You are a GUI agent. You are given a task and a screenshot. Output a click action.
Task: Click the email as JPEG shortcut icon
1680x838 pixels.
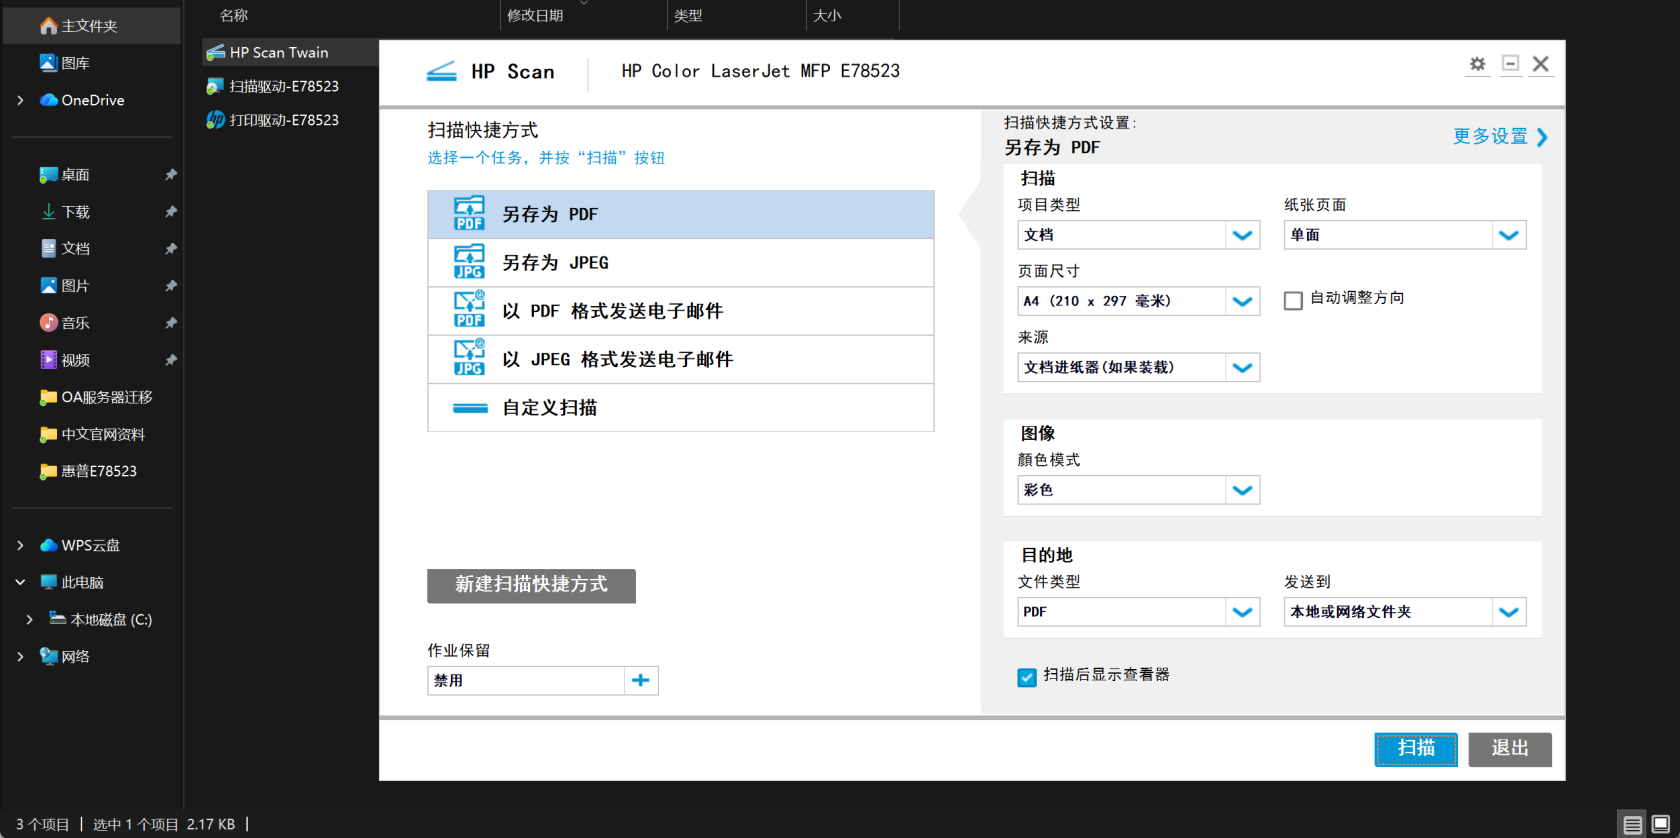coord(469,358)
